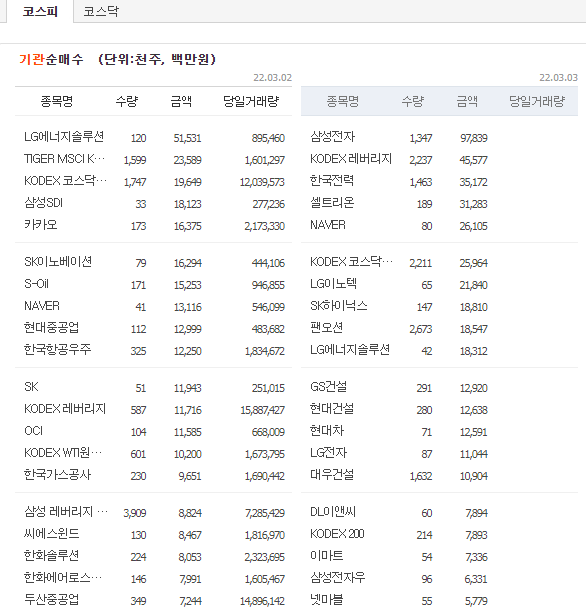The width and height of the screenshot is (586, 616).
Task: Open LG에너지솔루션 in the 22.03.02 list
Action: click(x=64, y=137)
